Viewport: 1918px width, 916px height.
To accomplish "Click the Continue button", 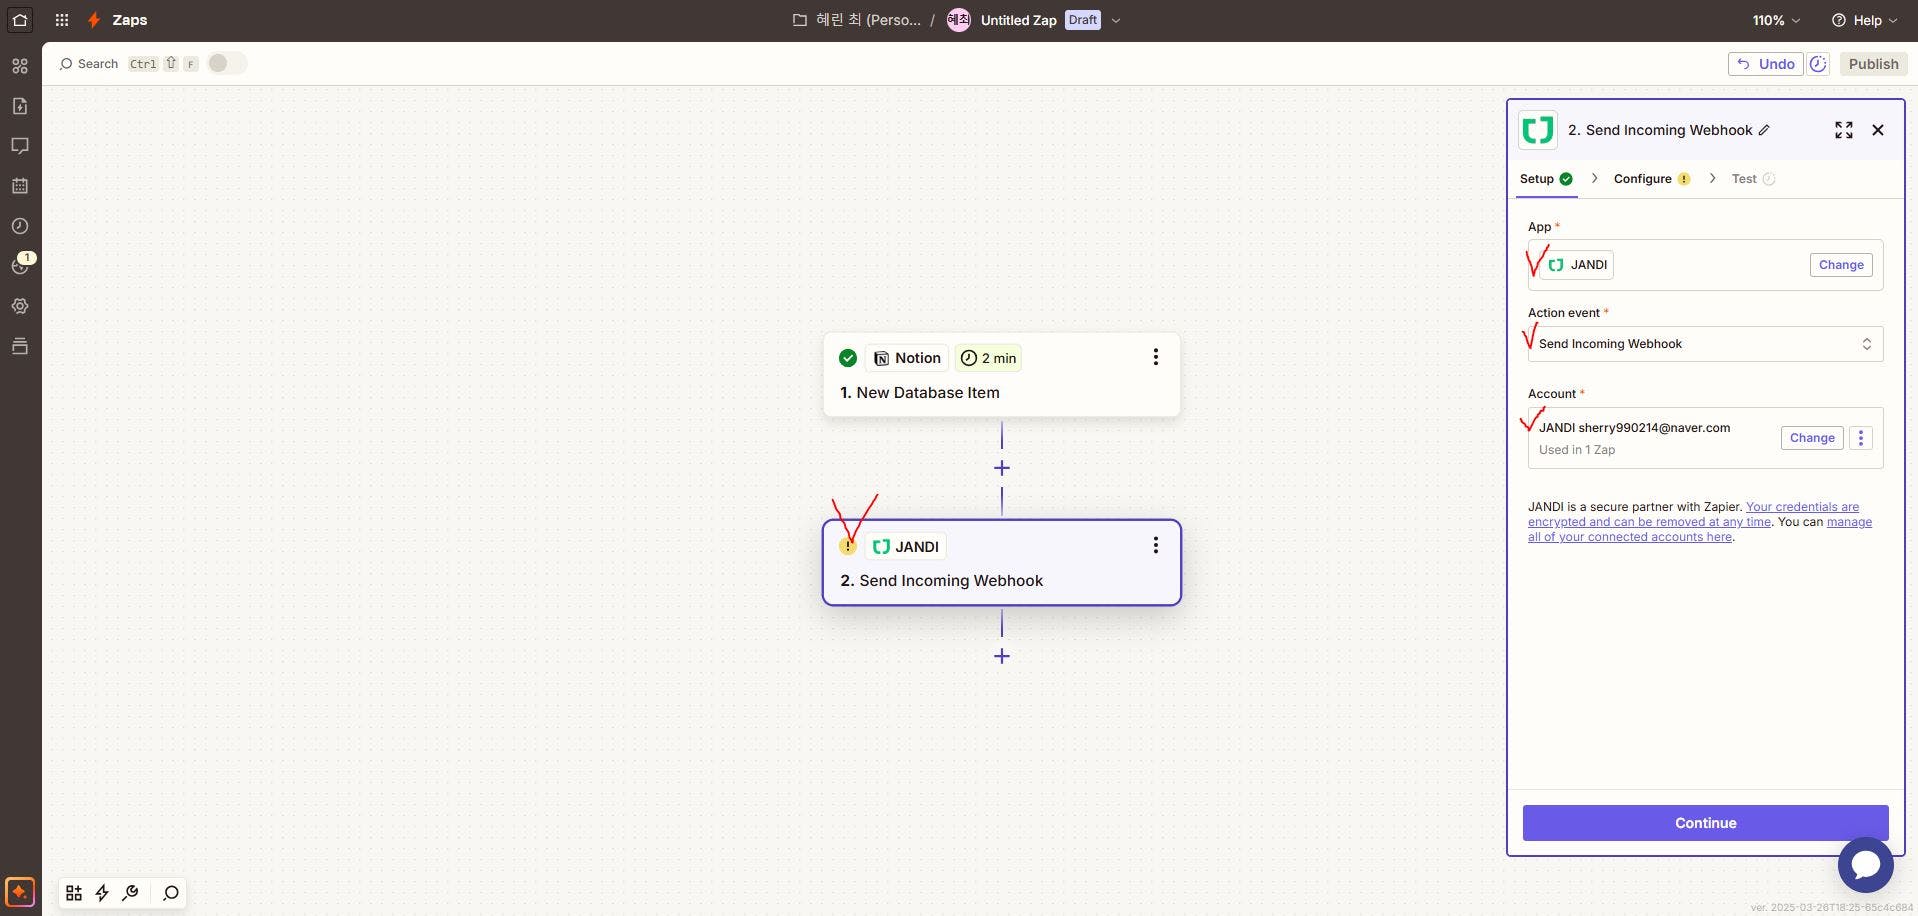I will click(x=1705, y=823).
